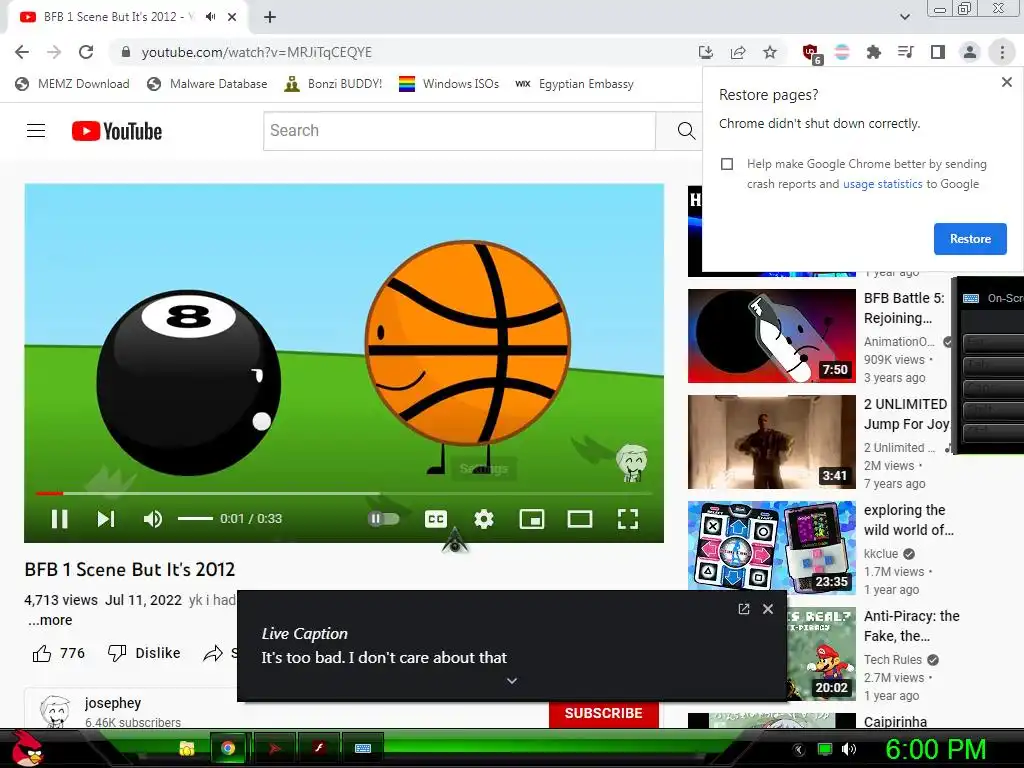Subscribe to josephey channel

point(603,713)
